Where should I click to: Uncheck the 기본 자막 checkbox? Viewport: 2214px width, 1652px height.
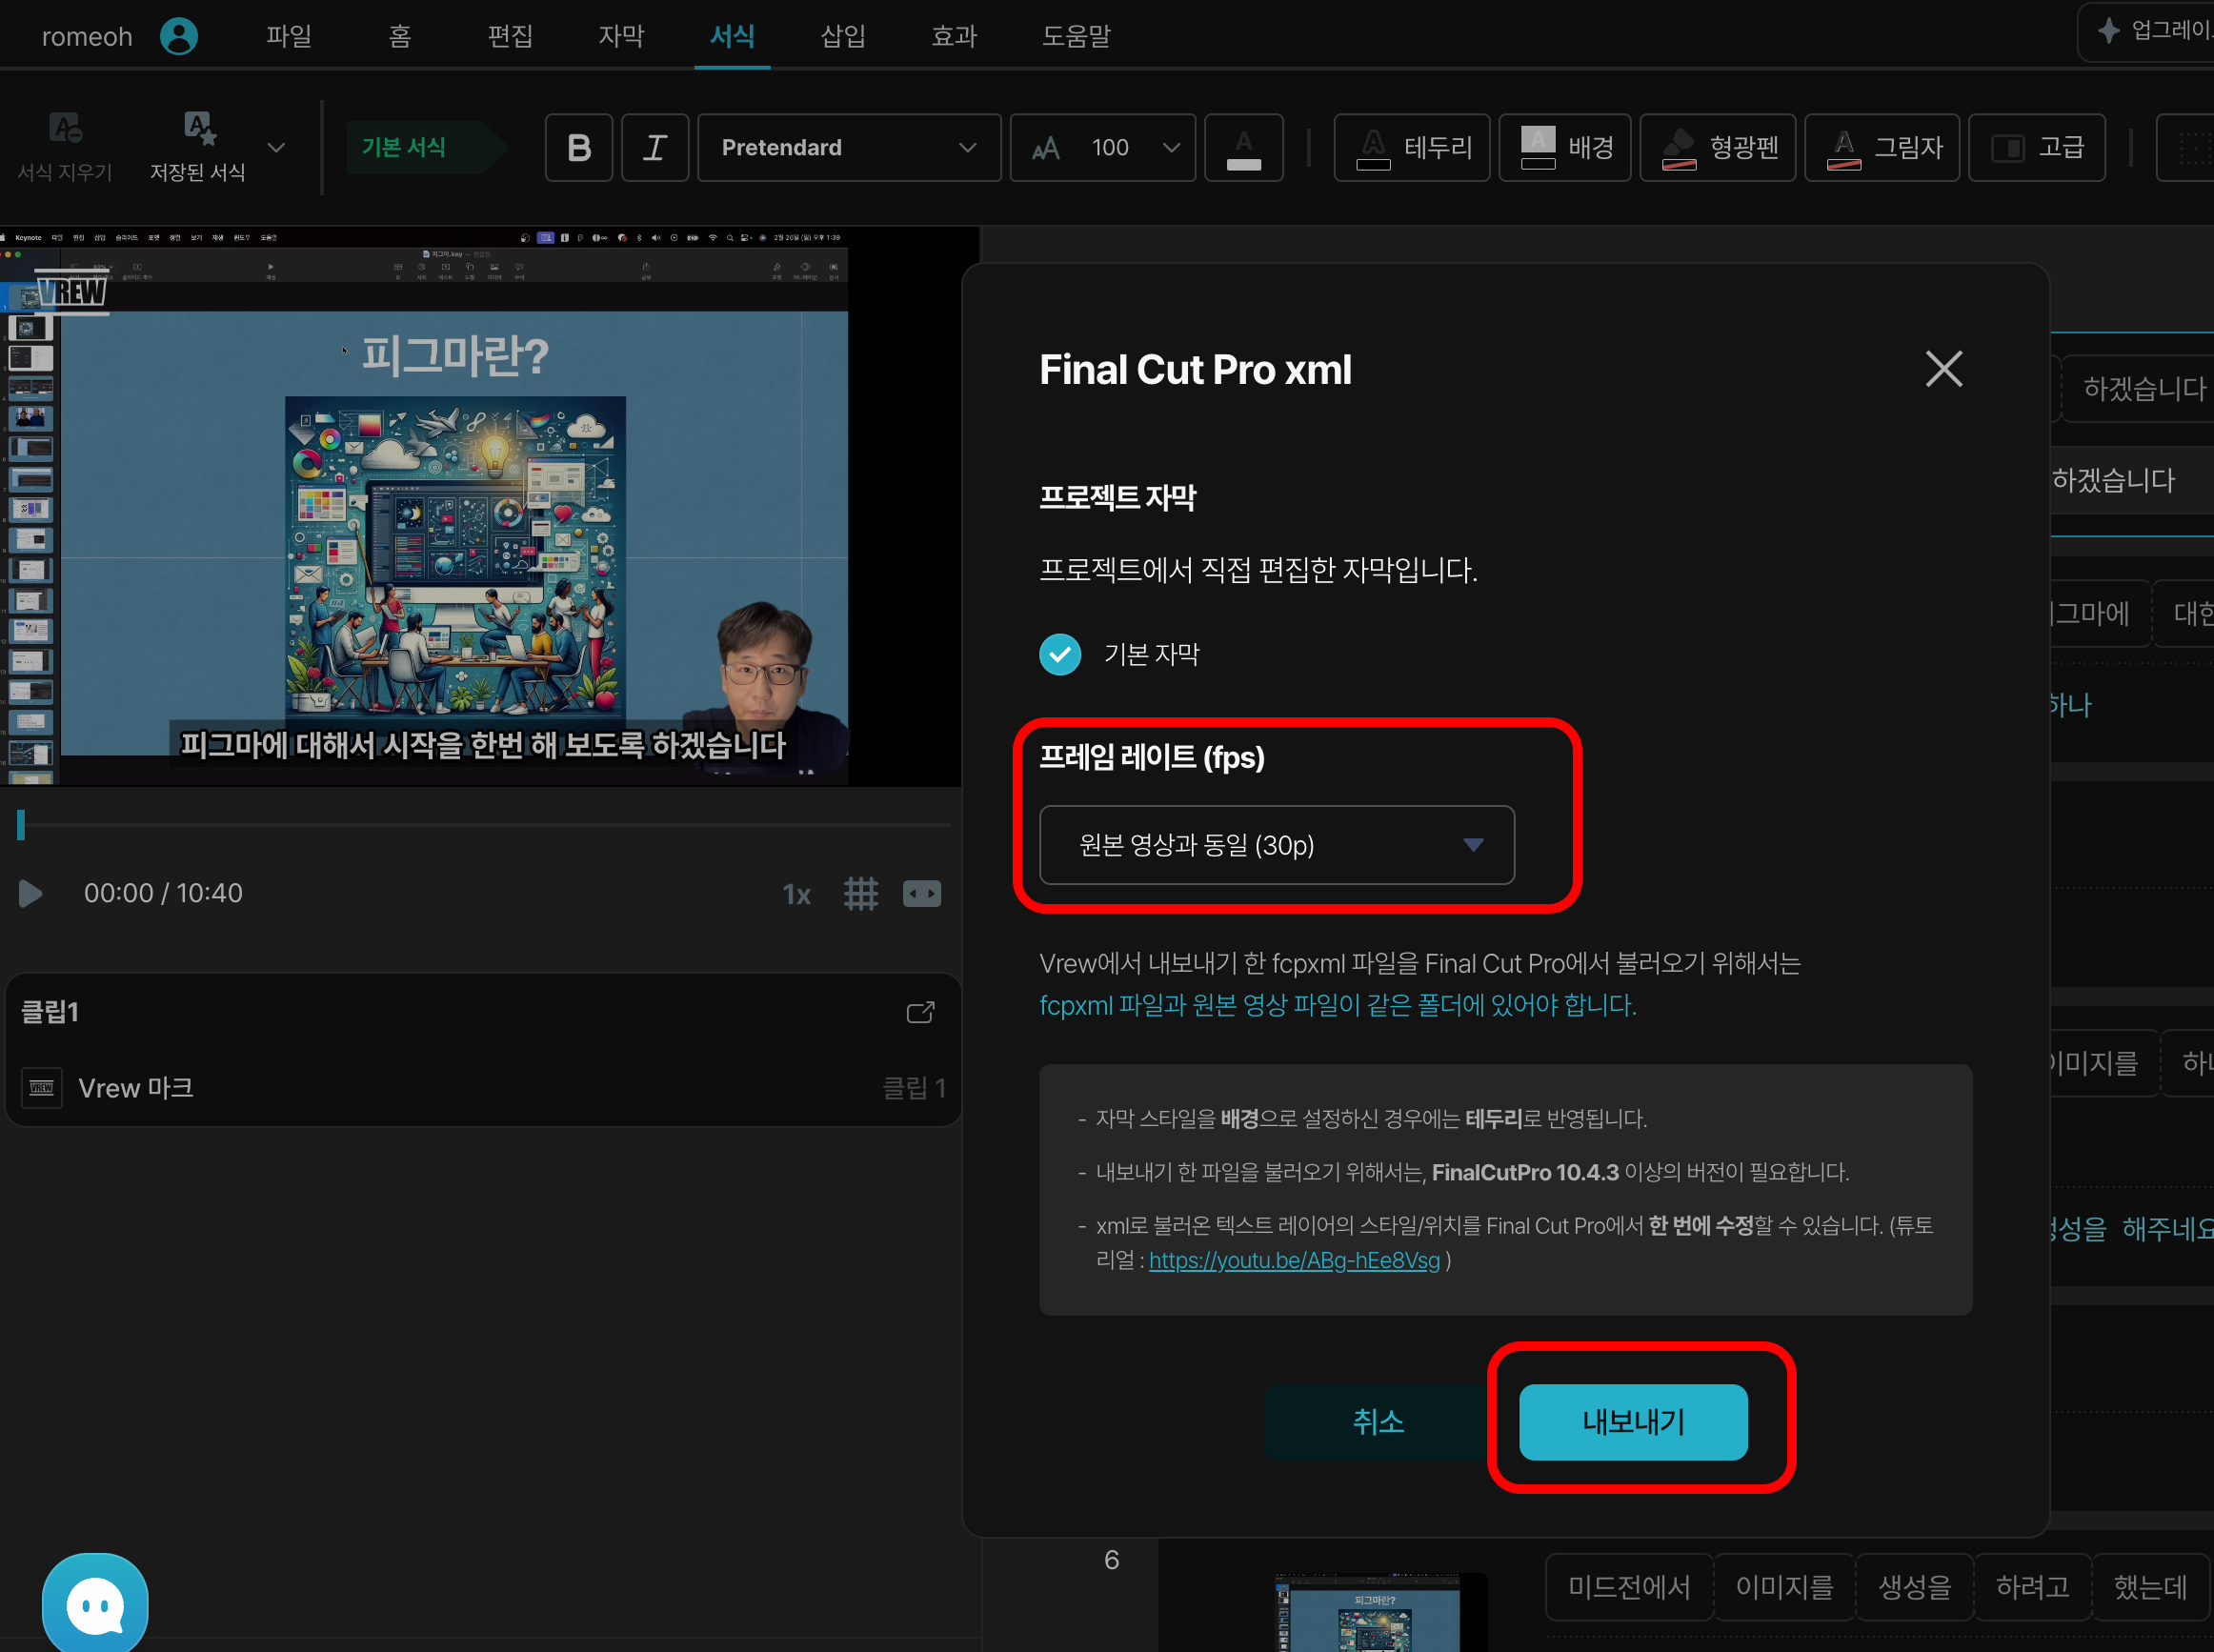1059,654
